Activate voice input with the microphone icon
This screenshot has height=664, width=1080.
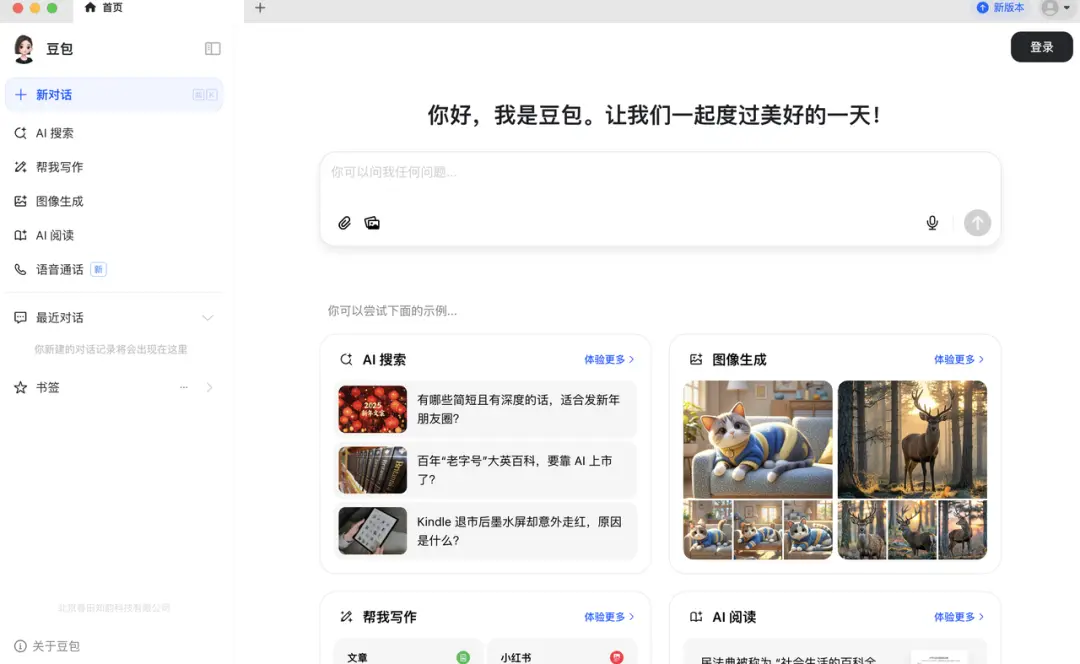(x=932, y=222)
